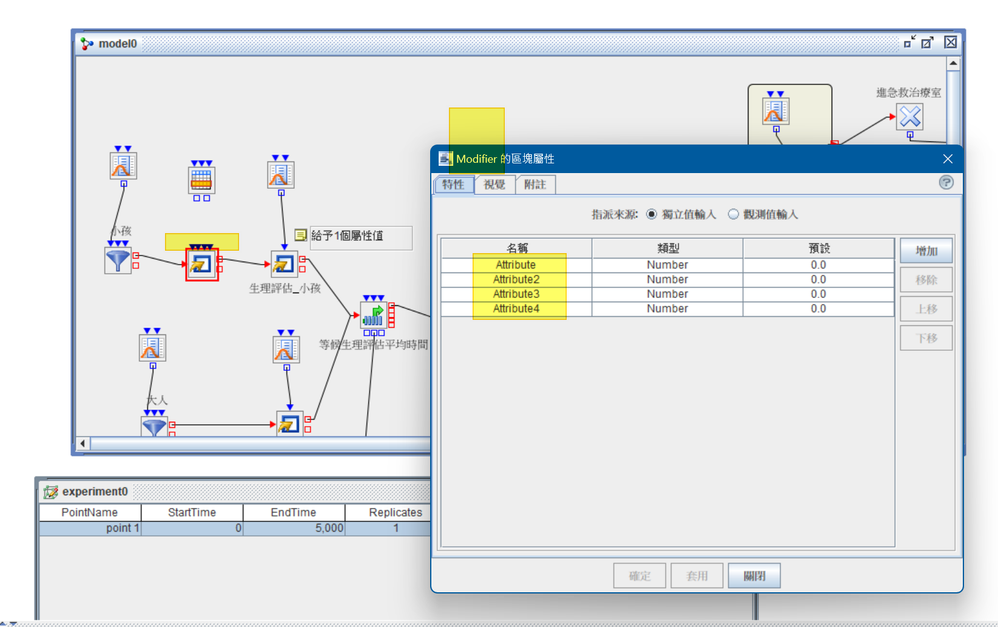Select the distribution block inside rounded box
Screen dimensions: 998x627
click(x=775, y=111)
